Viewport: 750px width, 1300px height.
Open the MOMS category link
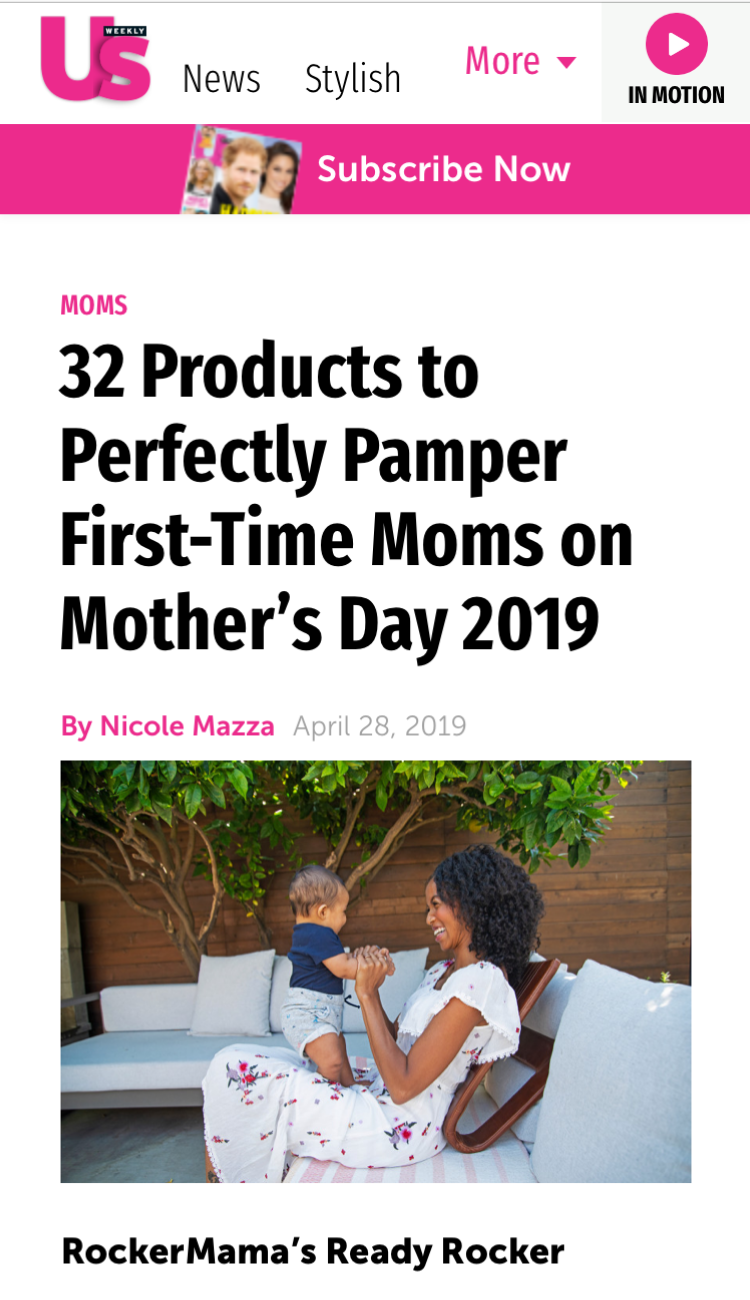tap(94, 306)
